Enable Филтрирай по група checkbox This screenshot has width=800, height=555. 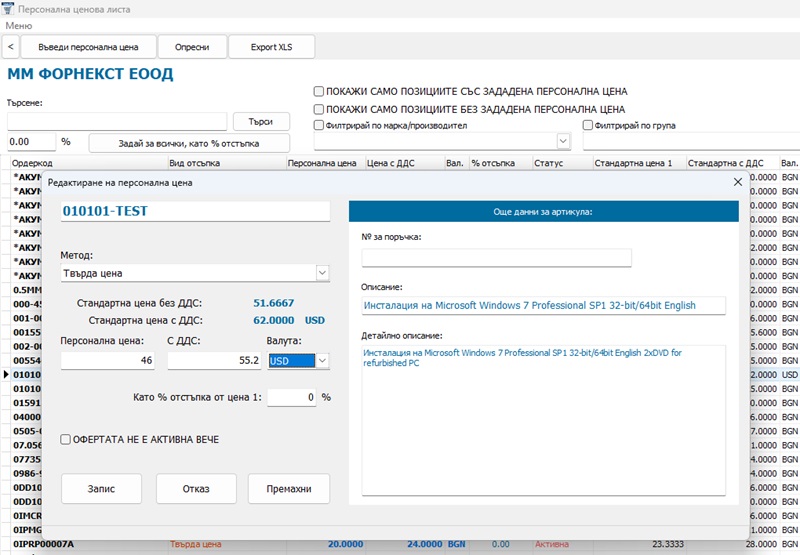coord(588,125)
